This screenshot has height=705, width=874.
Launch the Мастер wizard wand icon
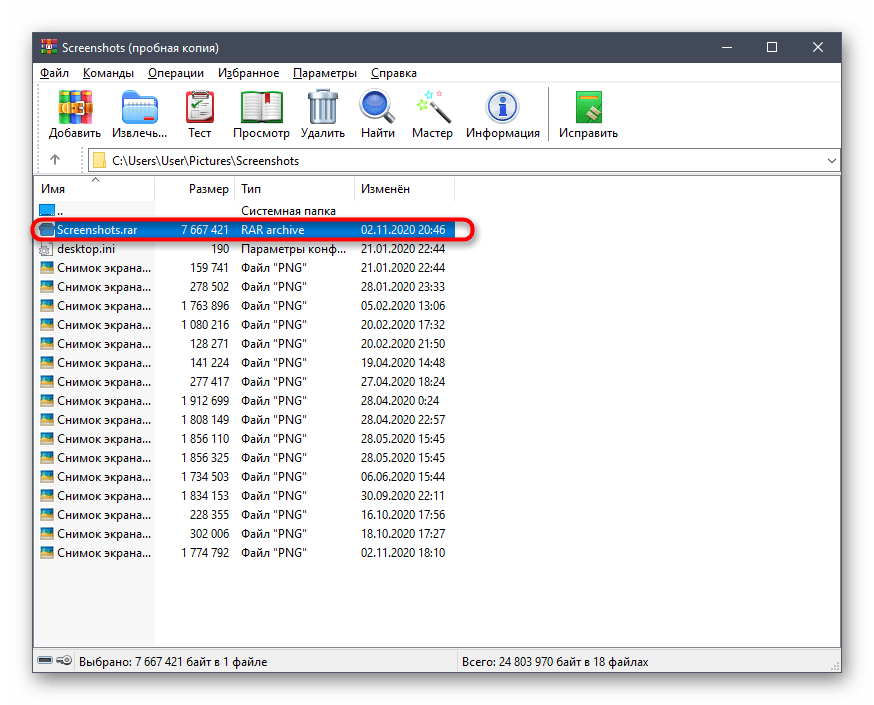(433, 107)
